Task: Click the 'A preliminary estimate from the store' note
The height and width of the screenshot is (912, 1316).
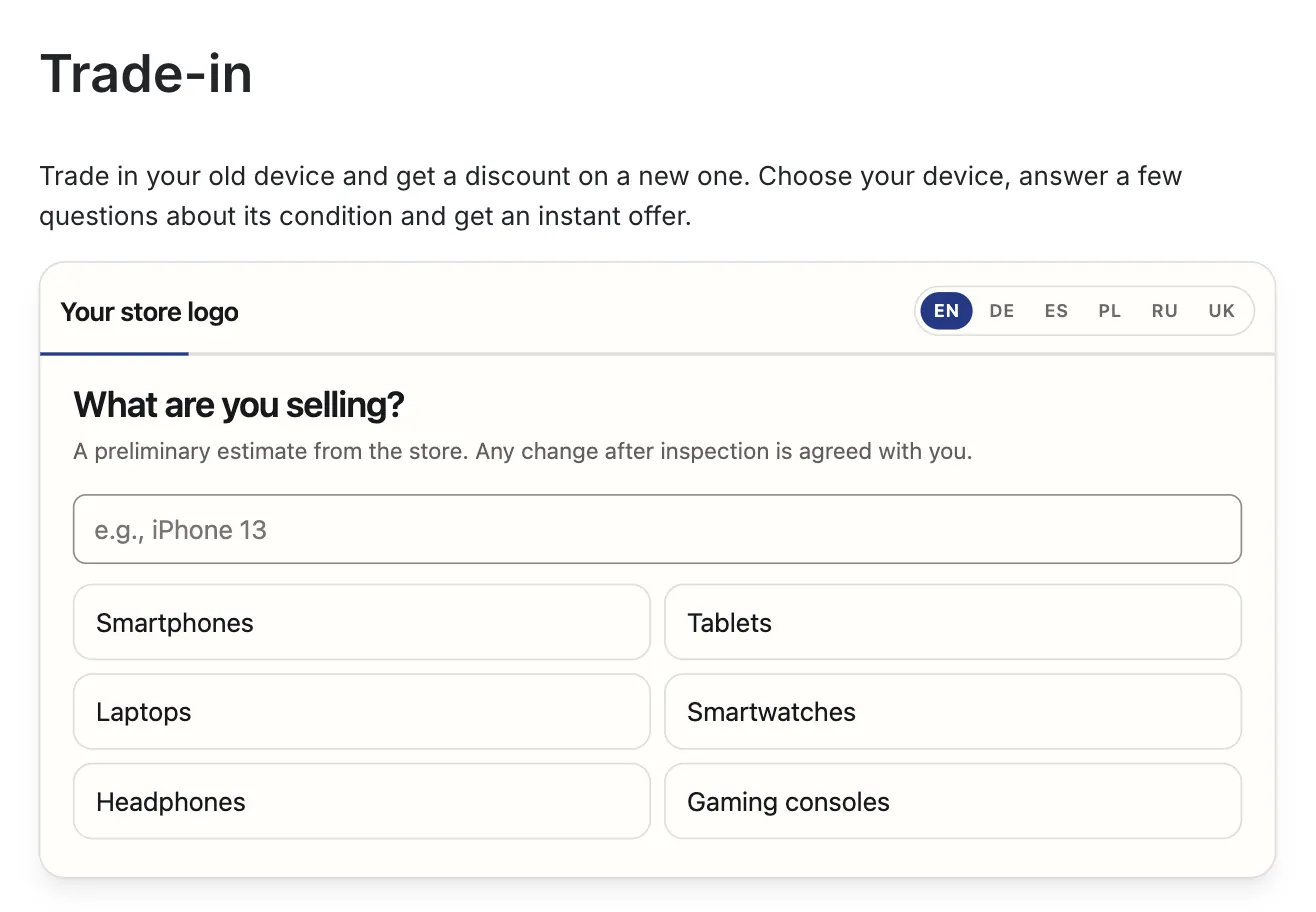Action: point(523,451)
